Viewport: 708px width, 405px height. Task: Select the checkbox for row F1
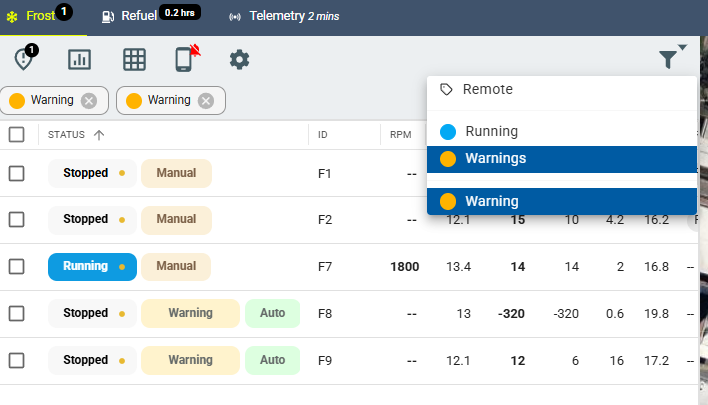click(x=16, y=173)
